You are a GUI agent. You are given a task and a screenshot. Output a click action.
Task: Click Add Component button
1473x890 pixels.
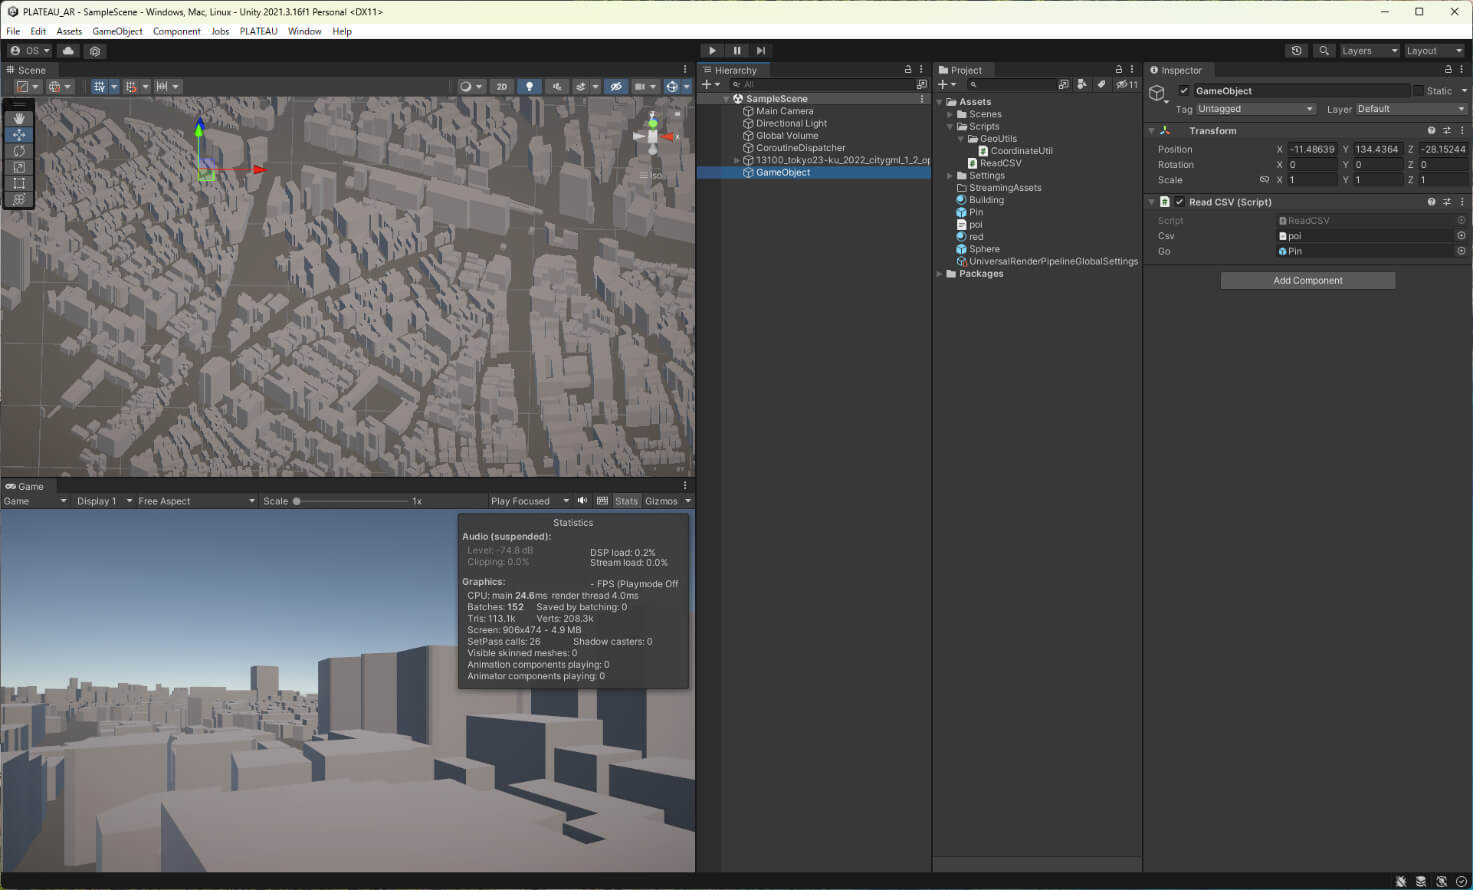[1307, 281]
